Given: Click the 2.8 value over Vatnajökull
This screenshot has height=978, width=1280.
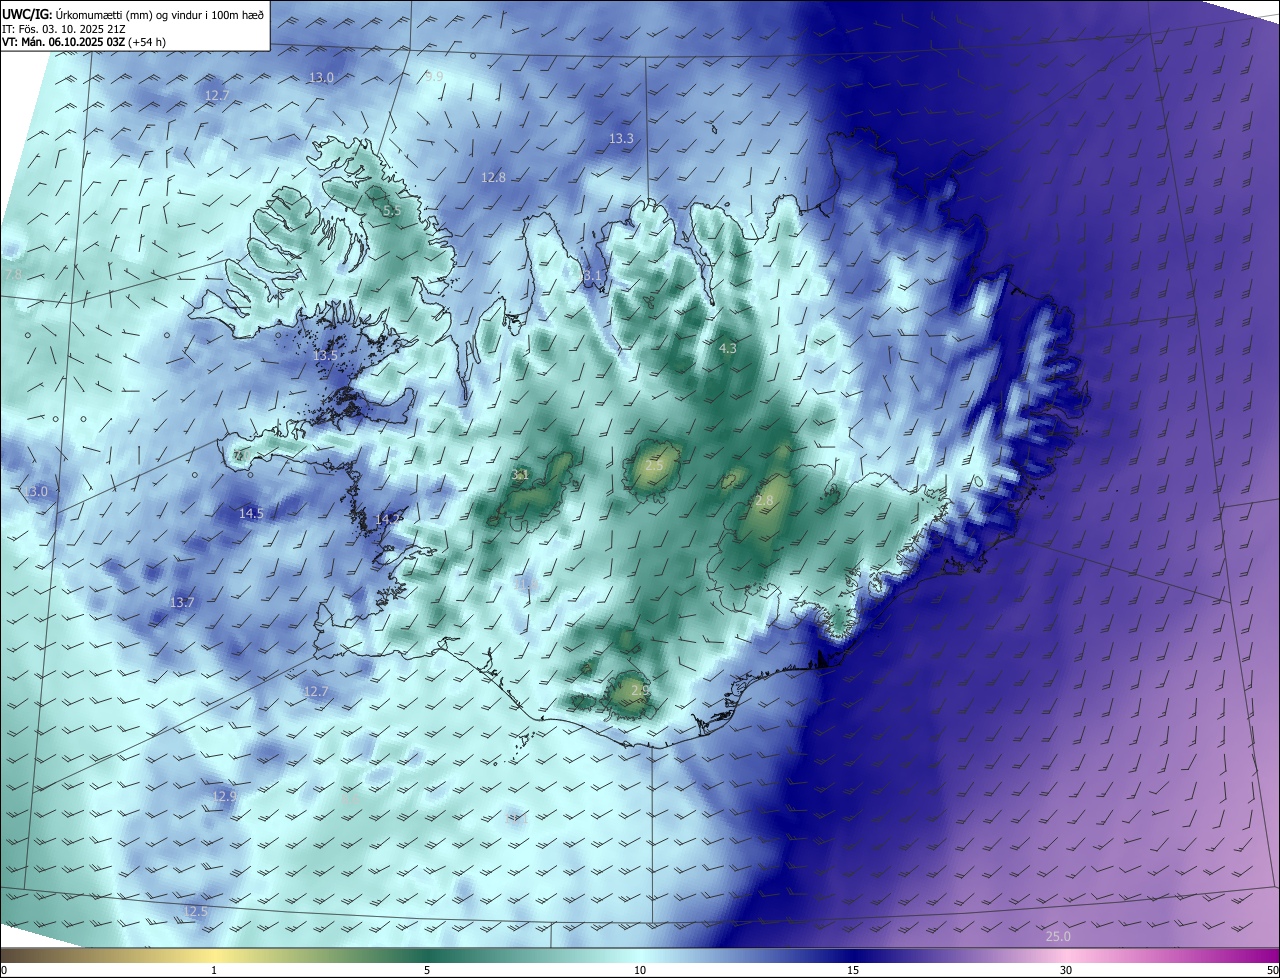Looking at the screenshot, I should click(x=765, y=500).
